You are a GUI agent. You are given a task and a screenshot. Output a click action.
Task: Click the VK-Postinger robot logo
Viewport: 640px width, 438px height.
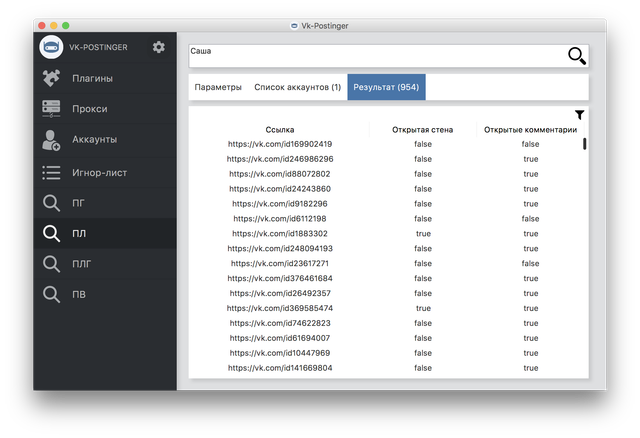[x=51, y=47]
